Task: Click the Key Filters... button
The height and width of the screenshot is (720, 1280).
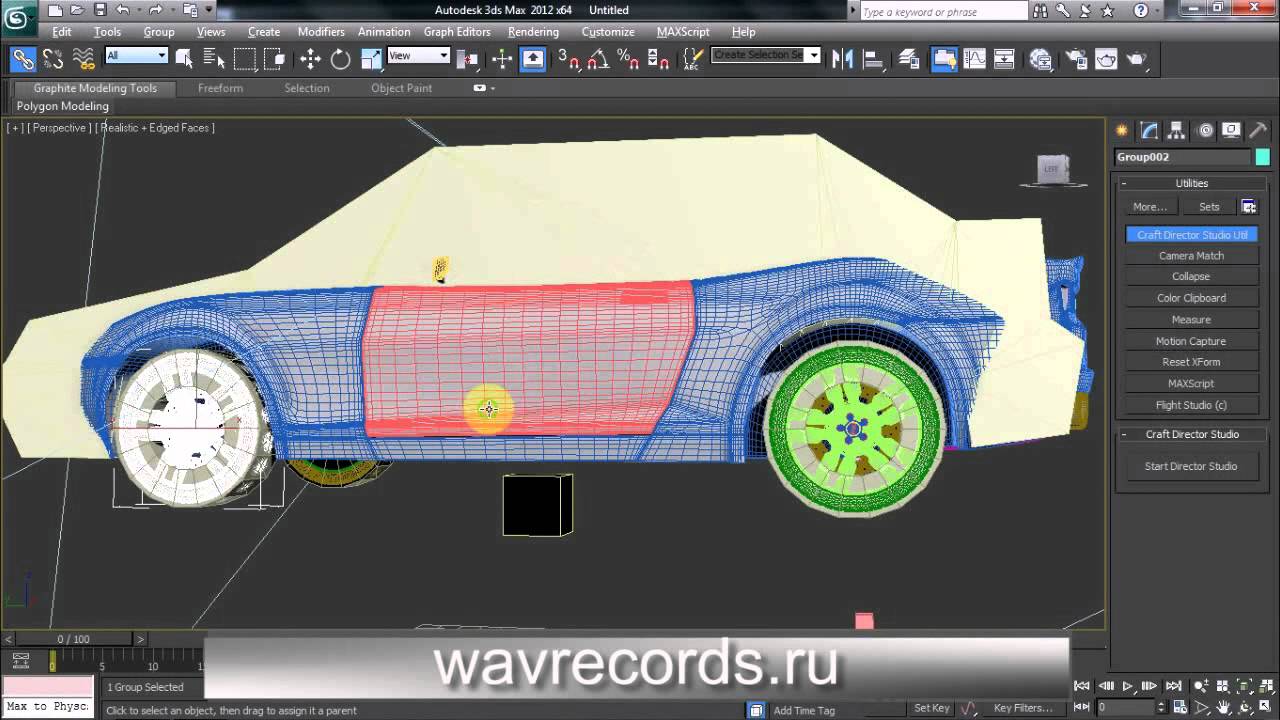Action: coord(1023,708)
